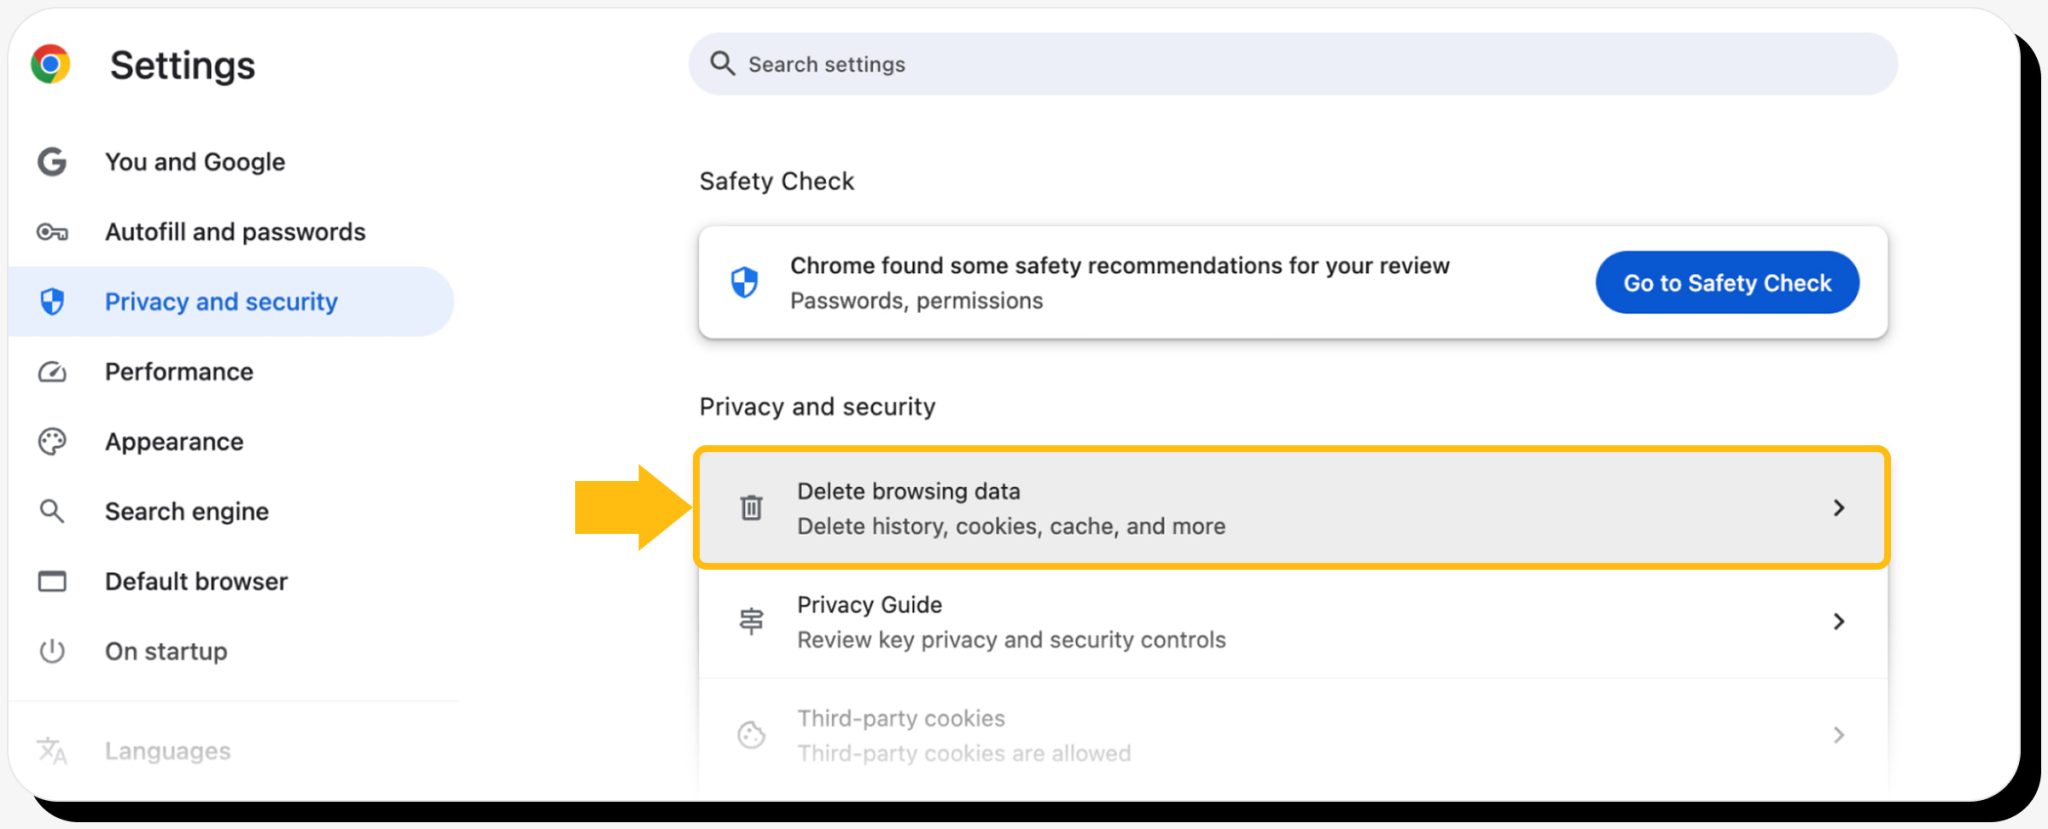Click the Languages translate icon
2048x829 pixels.
(52, 750)
